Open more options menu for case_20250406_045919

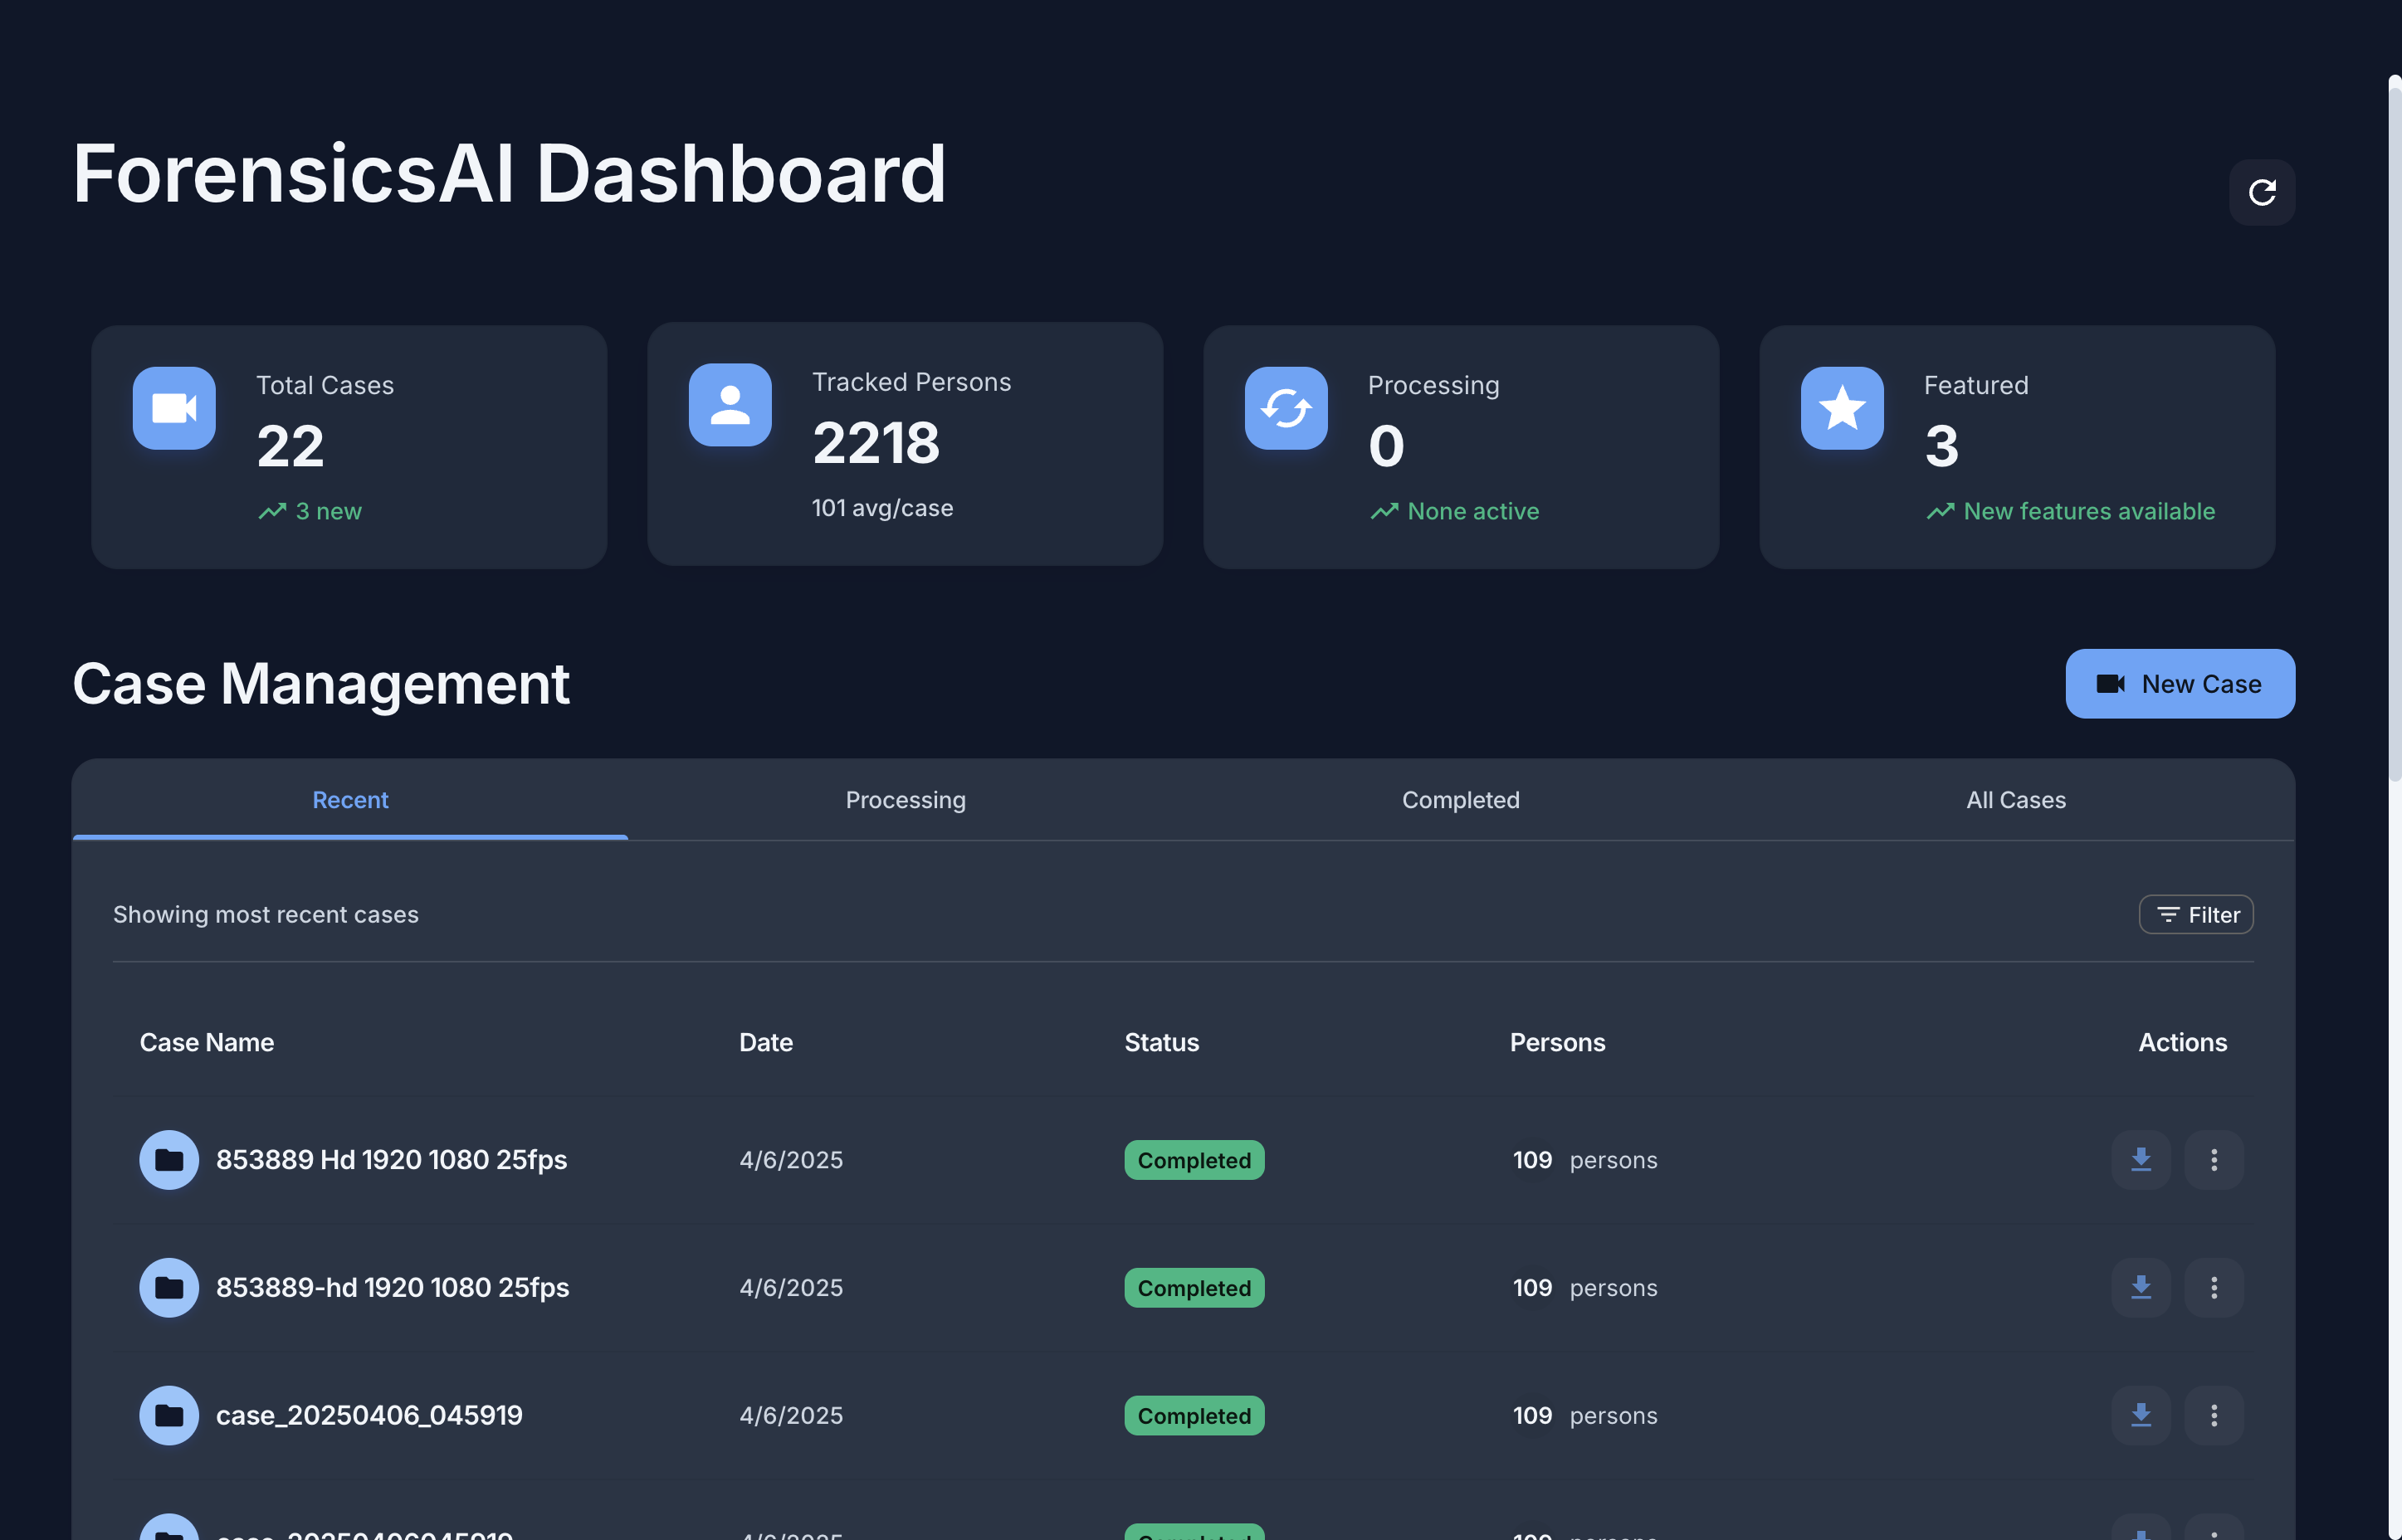tap(2213, 1415)
